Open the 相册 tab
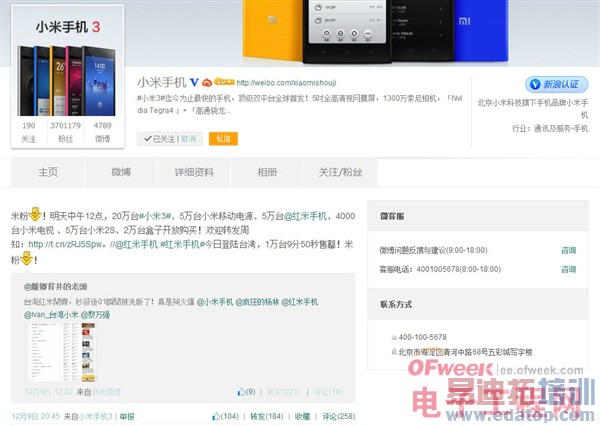600x426 pixels. point(267,172)
